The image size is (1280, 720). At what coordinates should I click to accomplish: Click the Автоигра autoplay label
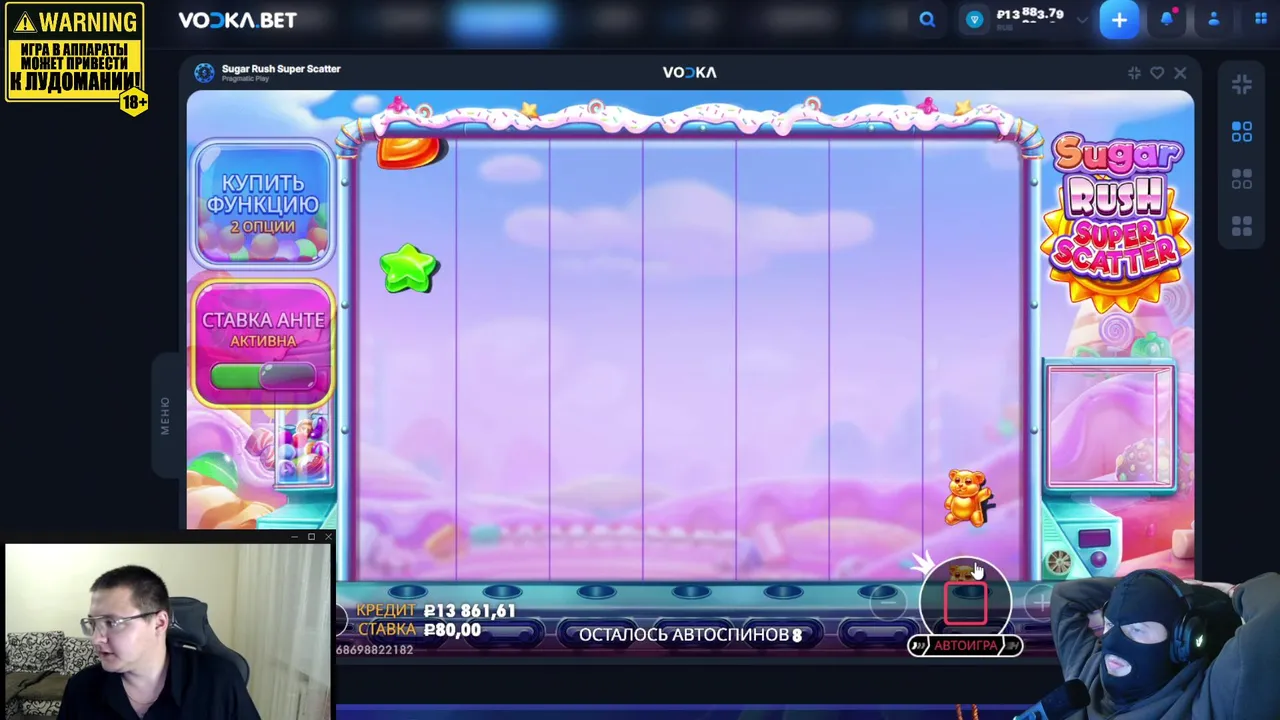coord(965,646)
